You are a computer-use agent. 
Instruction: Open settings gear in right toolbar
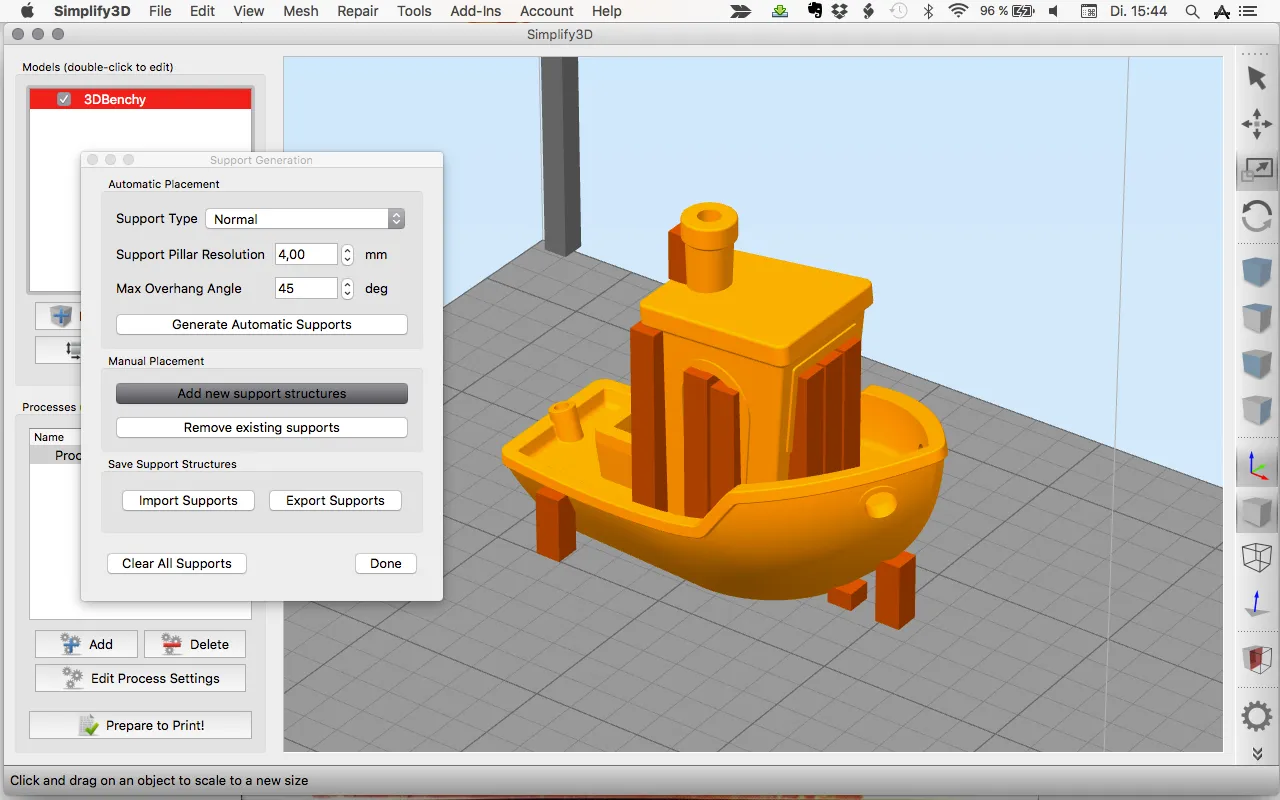click(x=1257, y=716)
